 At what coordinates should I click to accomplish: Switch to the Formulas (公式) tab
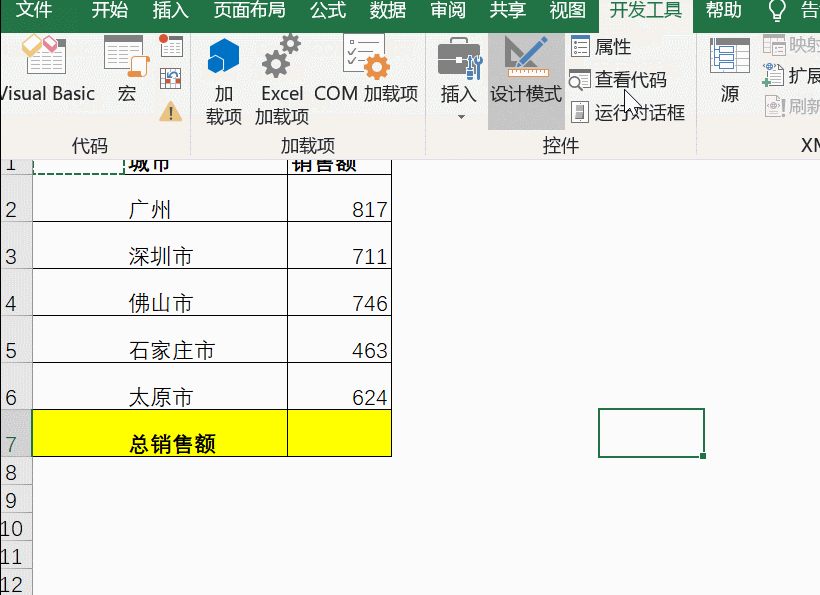coord(328,10)
